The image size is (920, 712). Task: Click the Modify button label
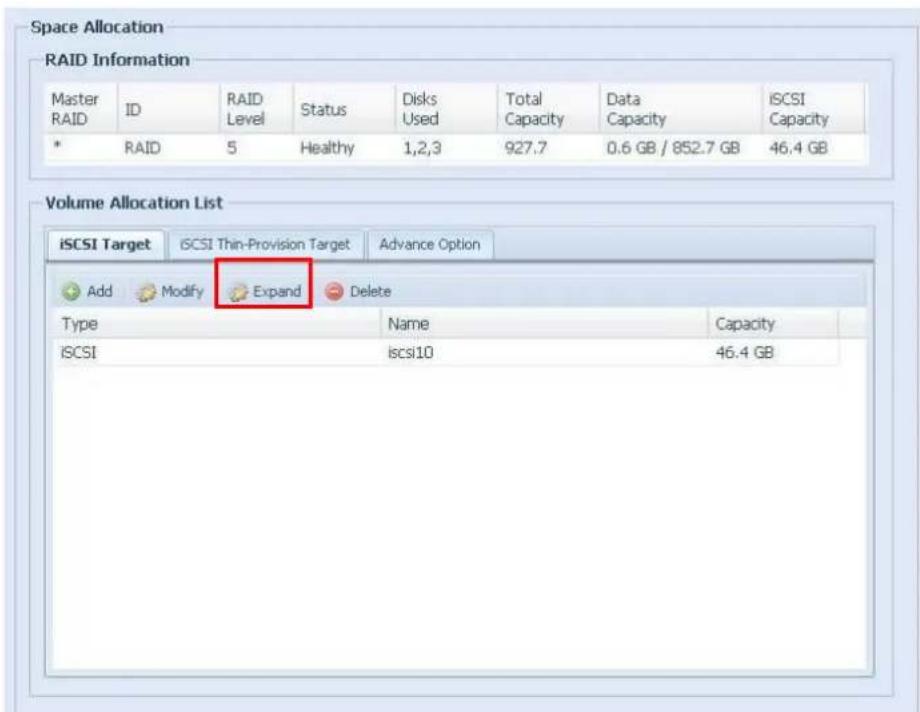182,291
